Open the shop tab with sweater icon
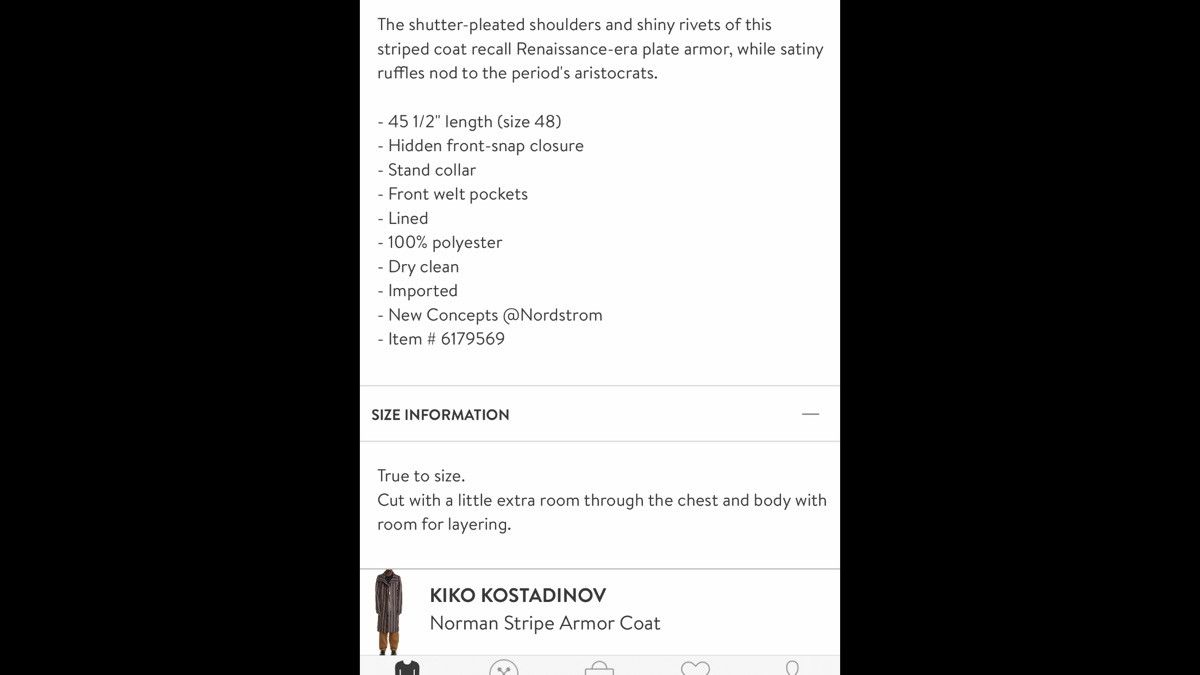 pyautogui.click(x=407, y=668)
